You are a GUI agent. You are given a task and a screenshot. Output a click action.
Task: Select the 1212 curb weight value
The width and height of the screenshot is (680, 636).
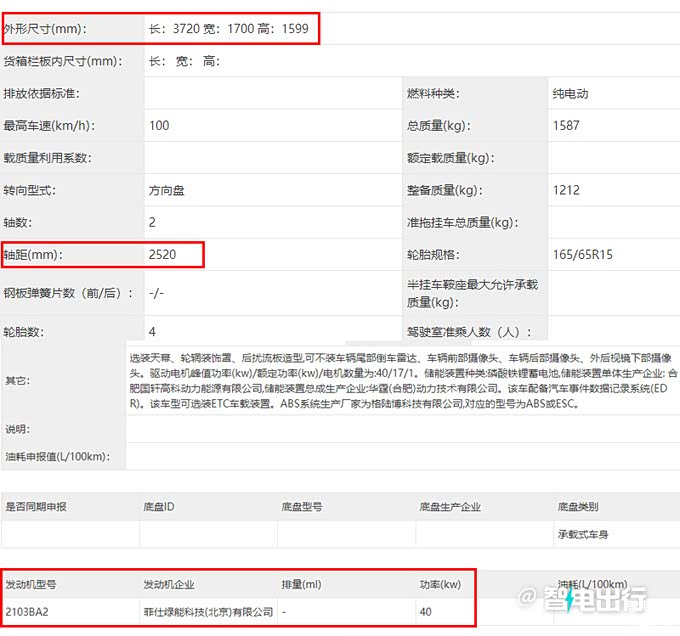click(566, 190)
